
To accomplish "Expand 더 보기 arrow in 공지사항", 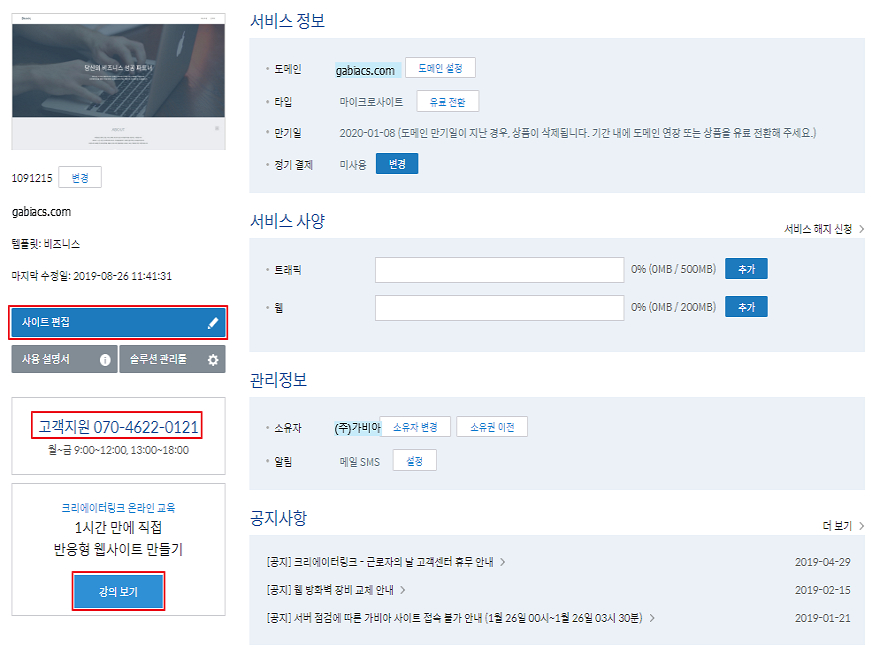I will tap(861, 526).
